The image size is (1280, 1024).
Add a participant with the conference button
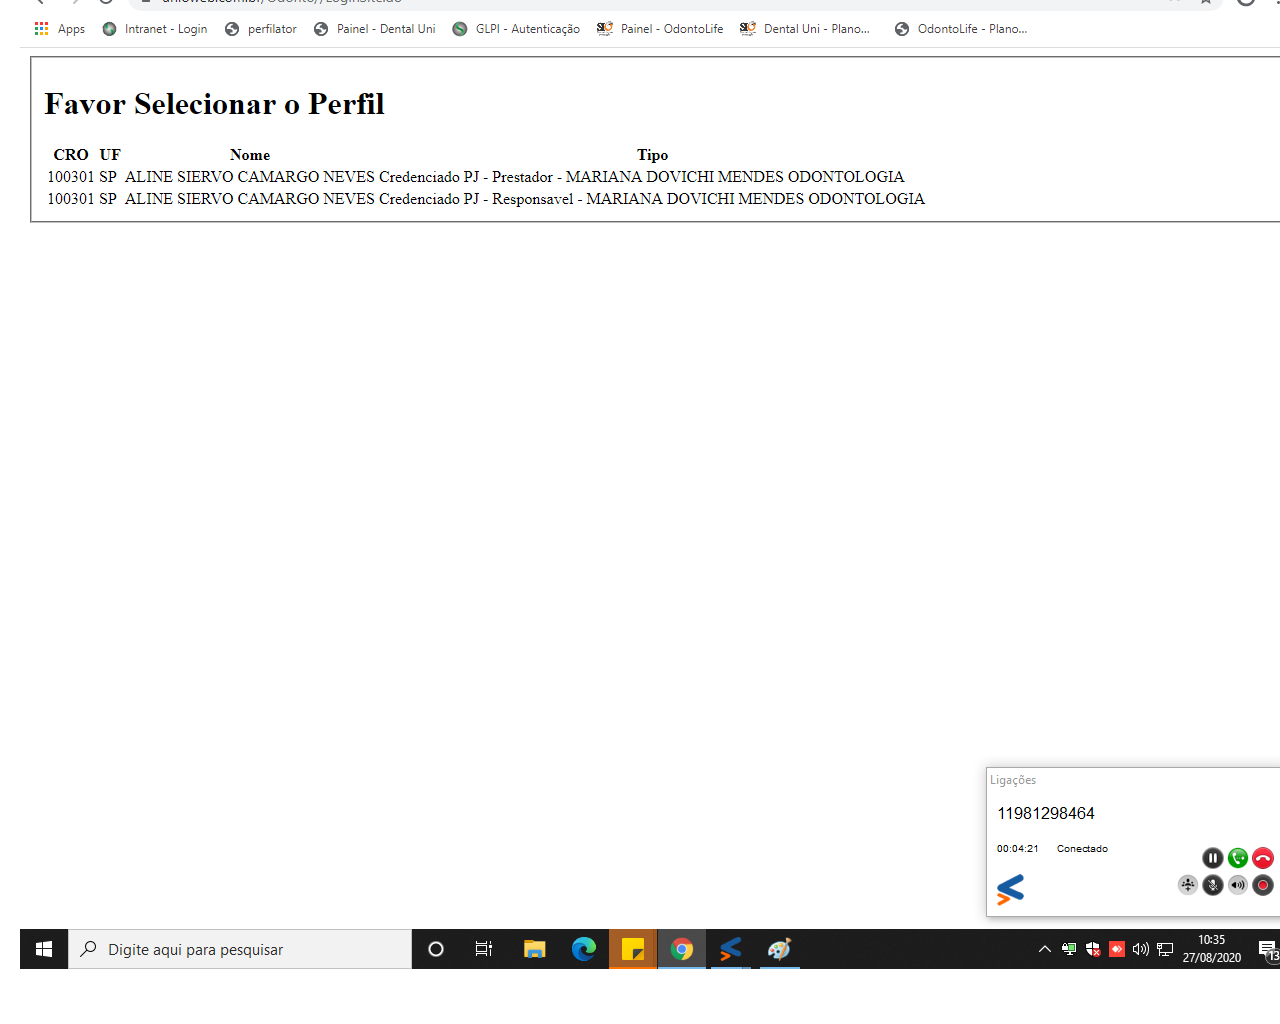tap(1187, 885)
